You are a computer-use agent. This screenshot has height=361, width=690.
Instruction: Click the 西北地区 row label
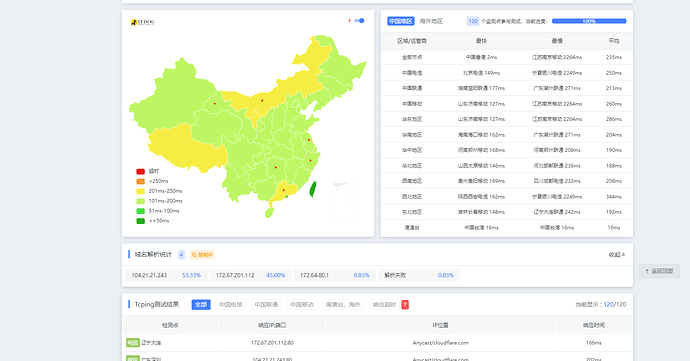[412, 196]
